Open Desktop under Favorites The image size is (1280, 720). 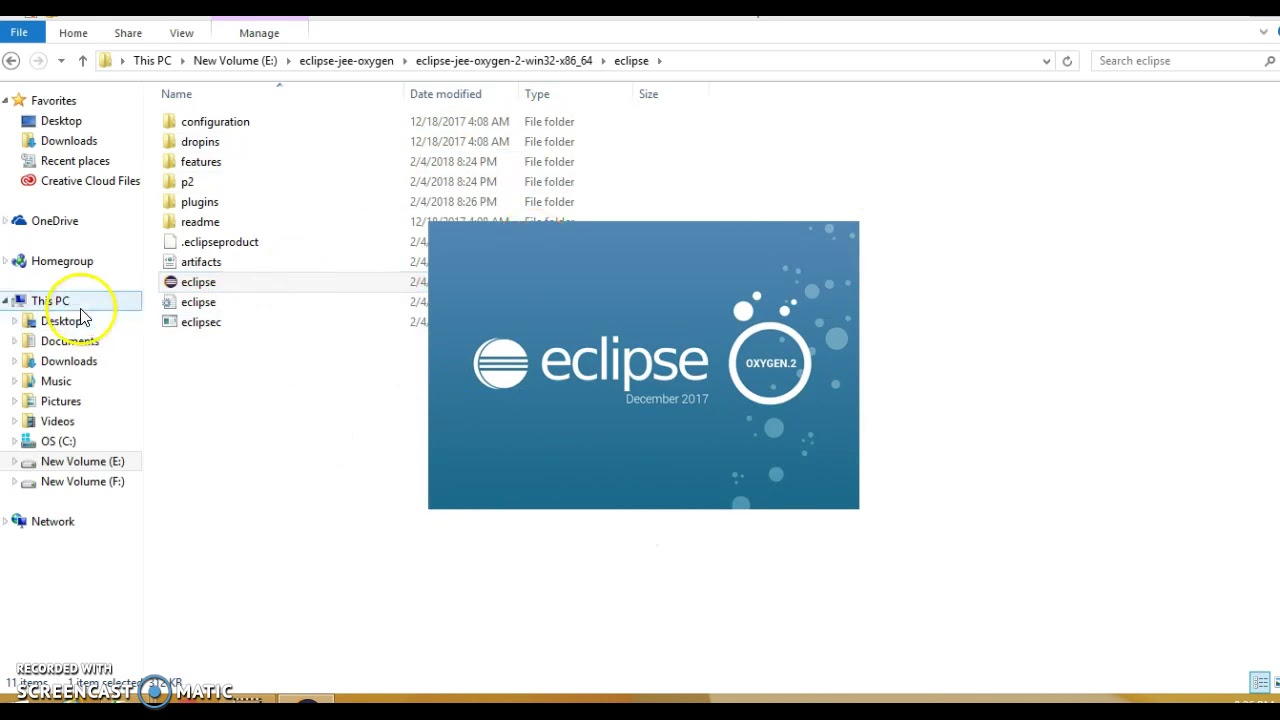pyautogui.click(x=61, y=121)
